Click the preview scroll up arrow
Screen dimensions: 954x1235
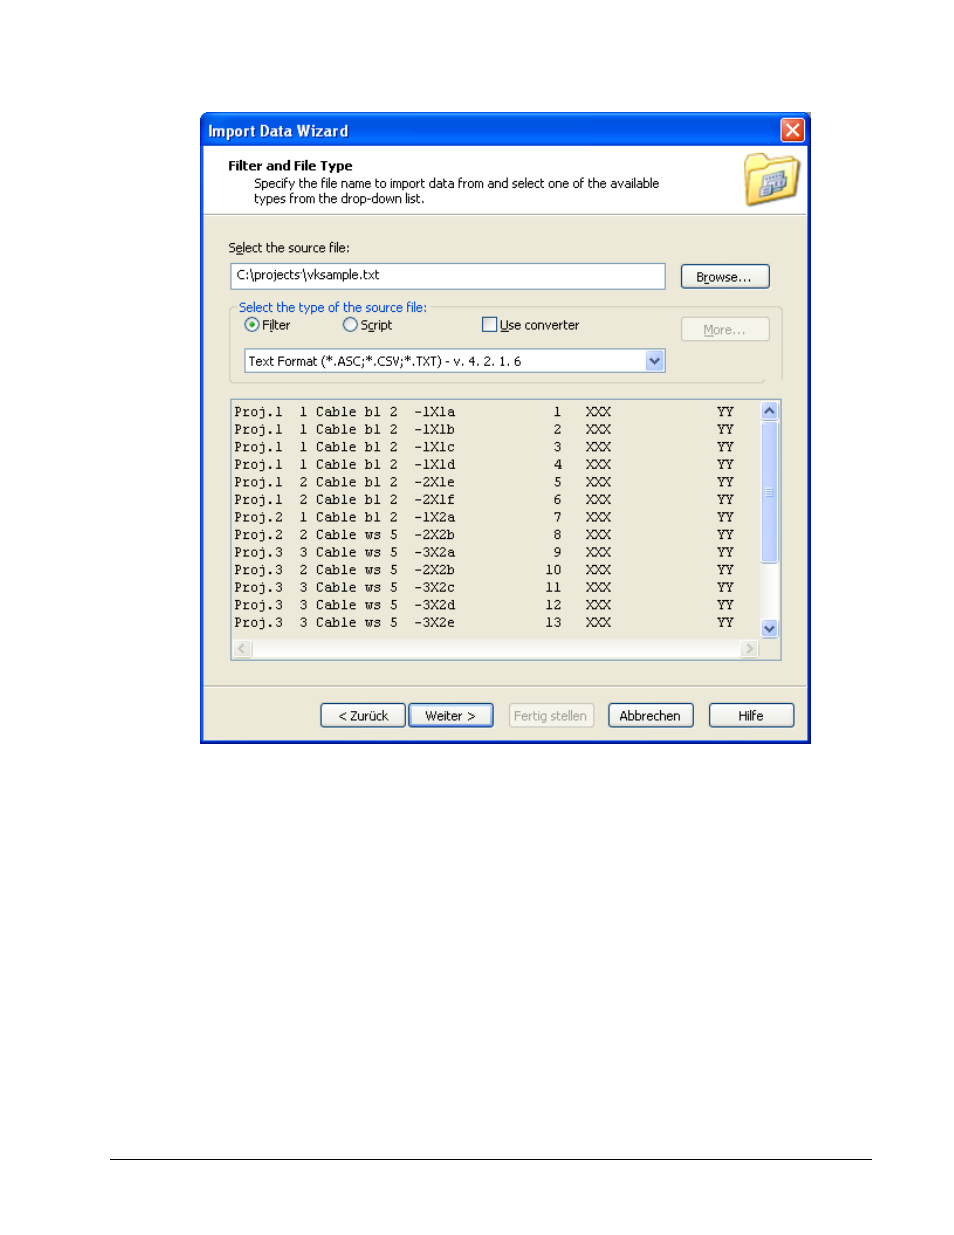pyautogui.click(x=769, y=411)
